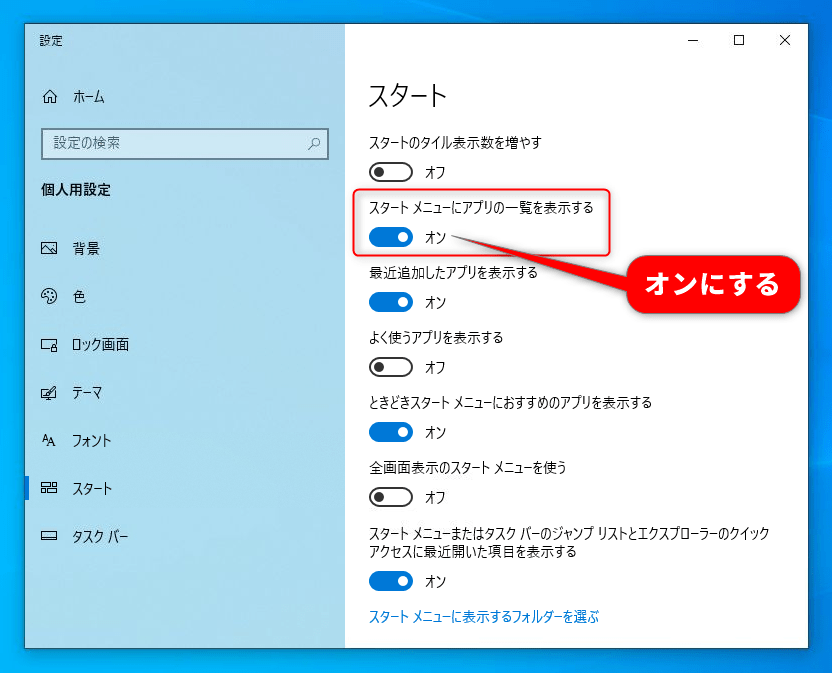Image resolution: width=832 pixels, height=673 pixels.
Task: Focus the 設定の検索 search field
Action: (x=185, y=143)
